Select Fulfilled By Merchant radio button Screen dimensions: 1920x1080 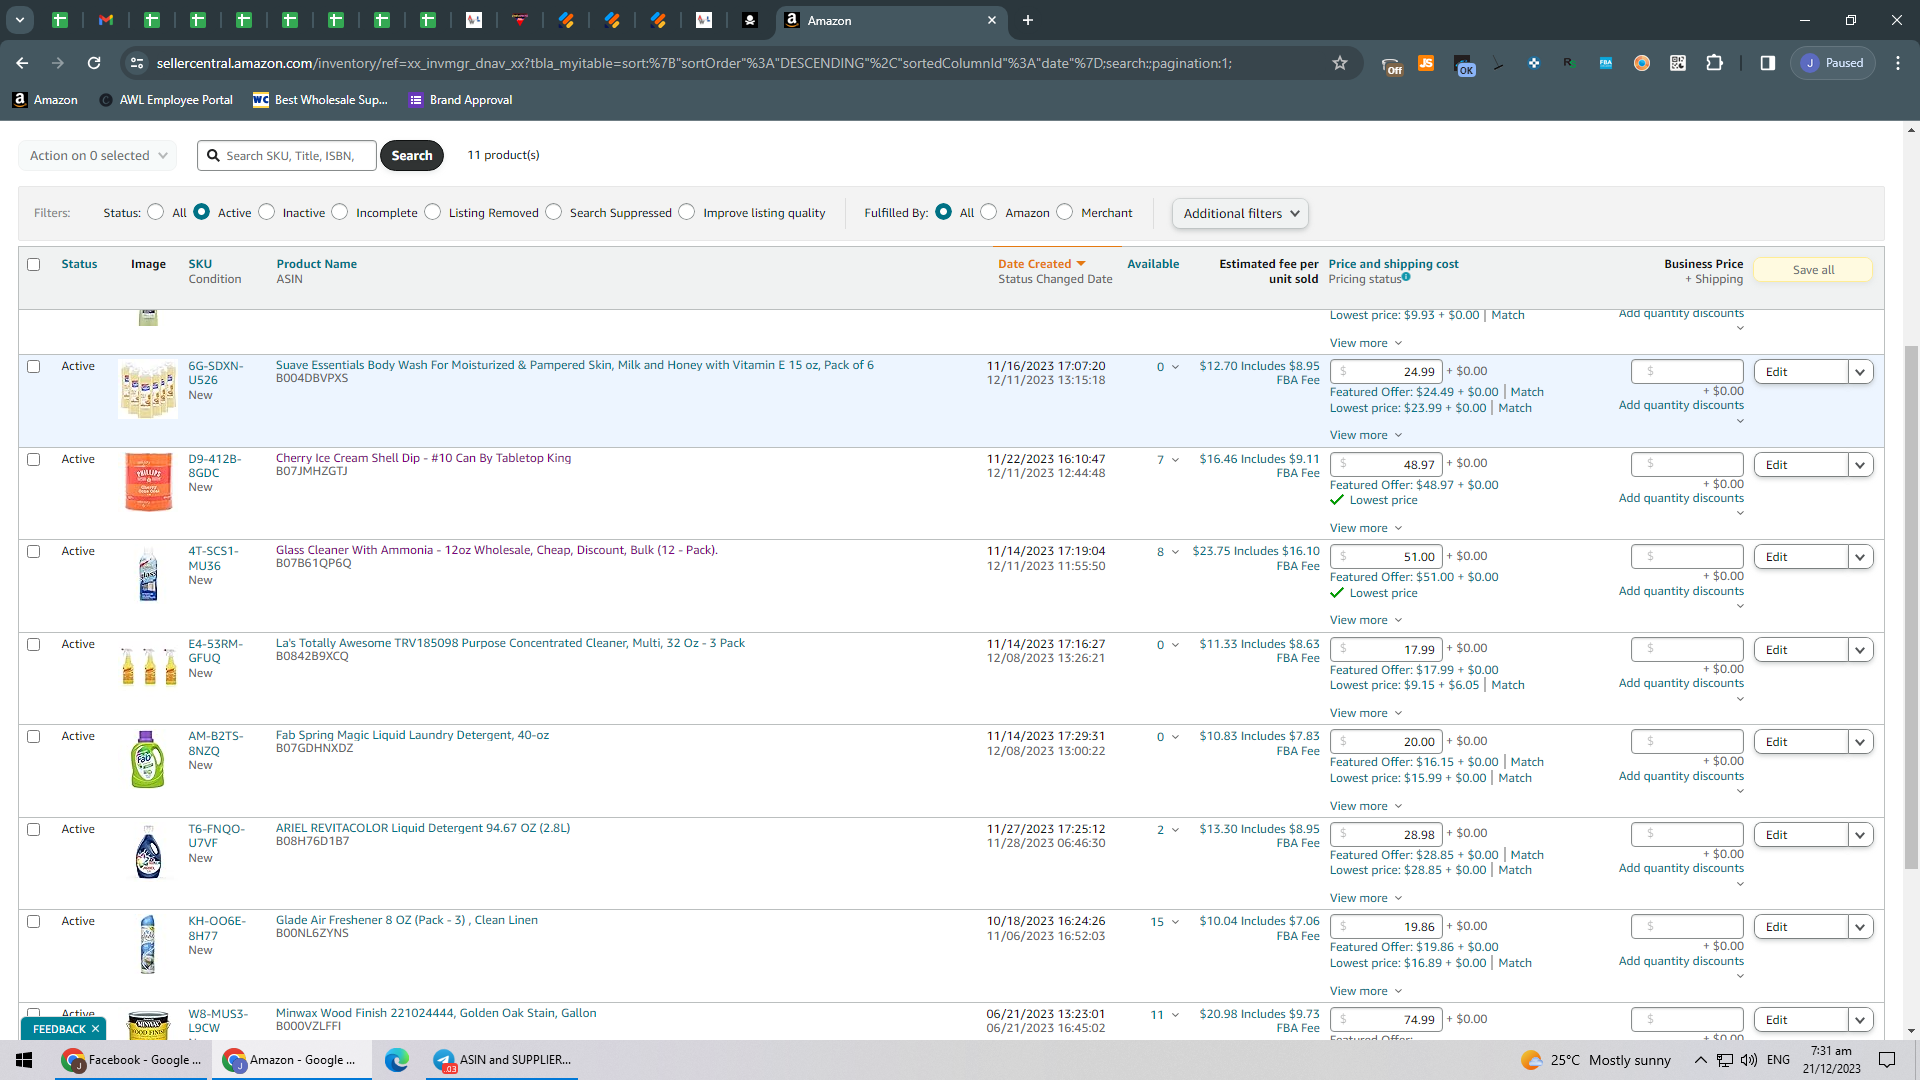[x=1065, y=212]
